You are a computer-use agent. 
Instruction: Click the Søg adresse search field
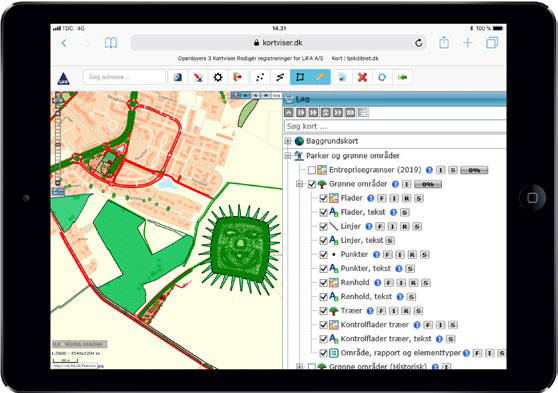(x=124, y=77)
